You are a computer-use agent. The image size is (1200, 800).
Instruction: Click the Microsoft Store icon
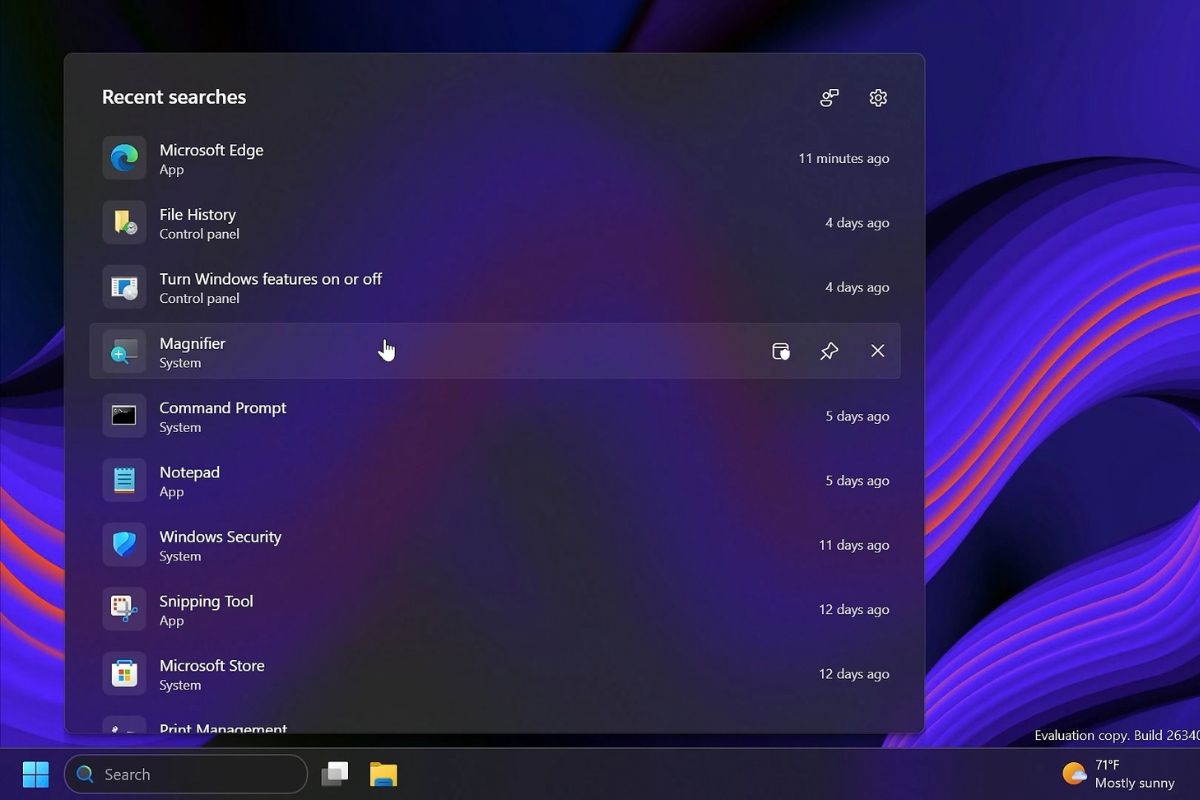click(124, 674)
